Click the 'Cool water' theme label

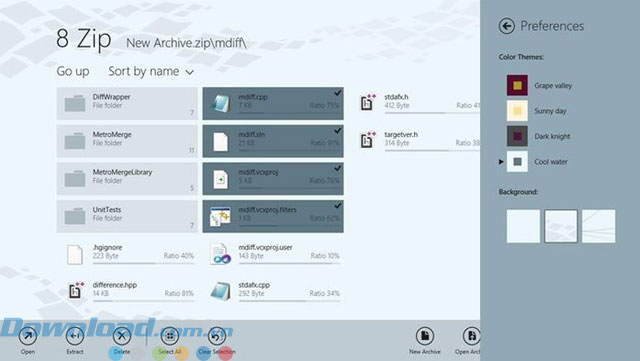(551, 162)
